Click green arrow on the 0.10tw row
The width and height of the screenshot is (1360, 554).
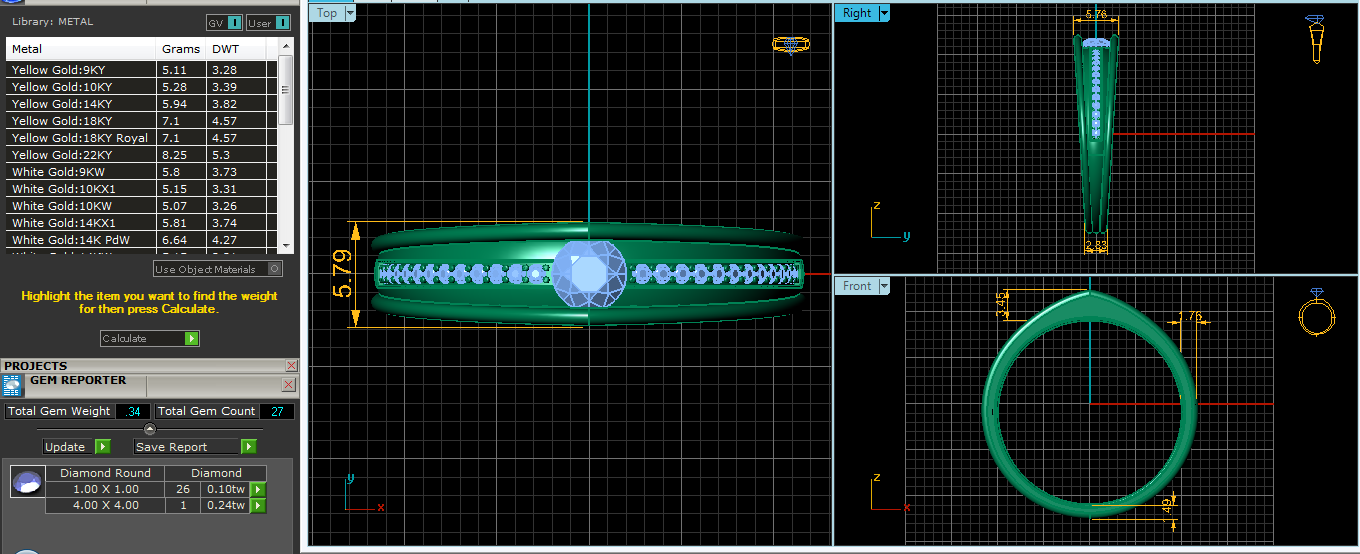pos(258,489)
